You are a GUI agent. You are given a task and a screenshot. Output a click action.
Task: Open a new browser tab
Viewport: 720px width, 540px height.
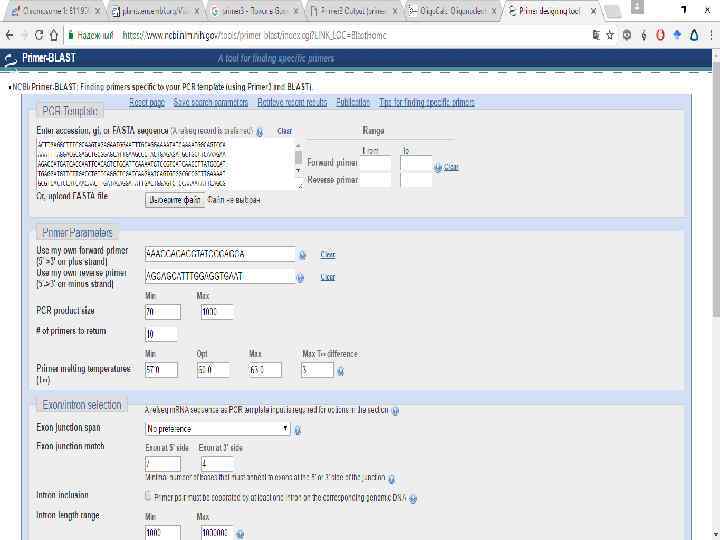[613, 12]
